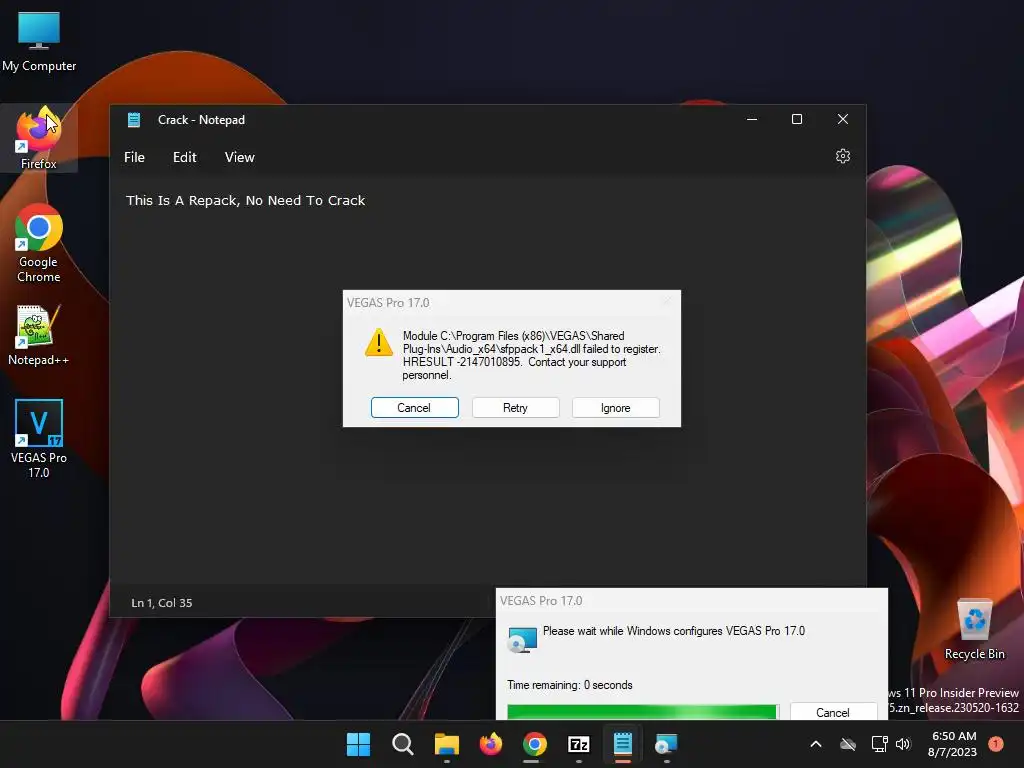Open the notification bell badge

(995, 744)
